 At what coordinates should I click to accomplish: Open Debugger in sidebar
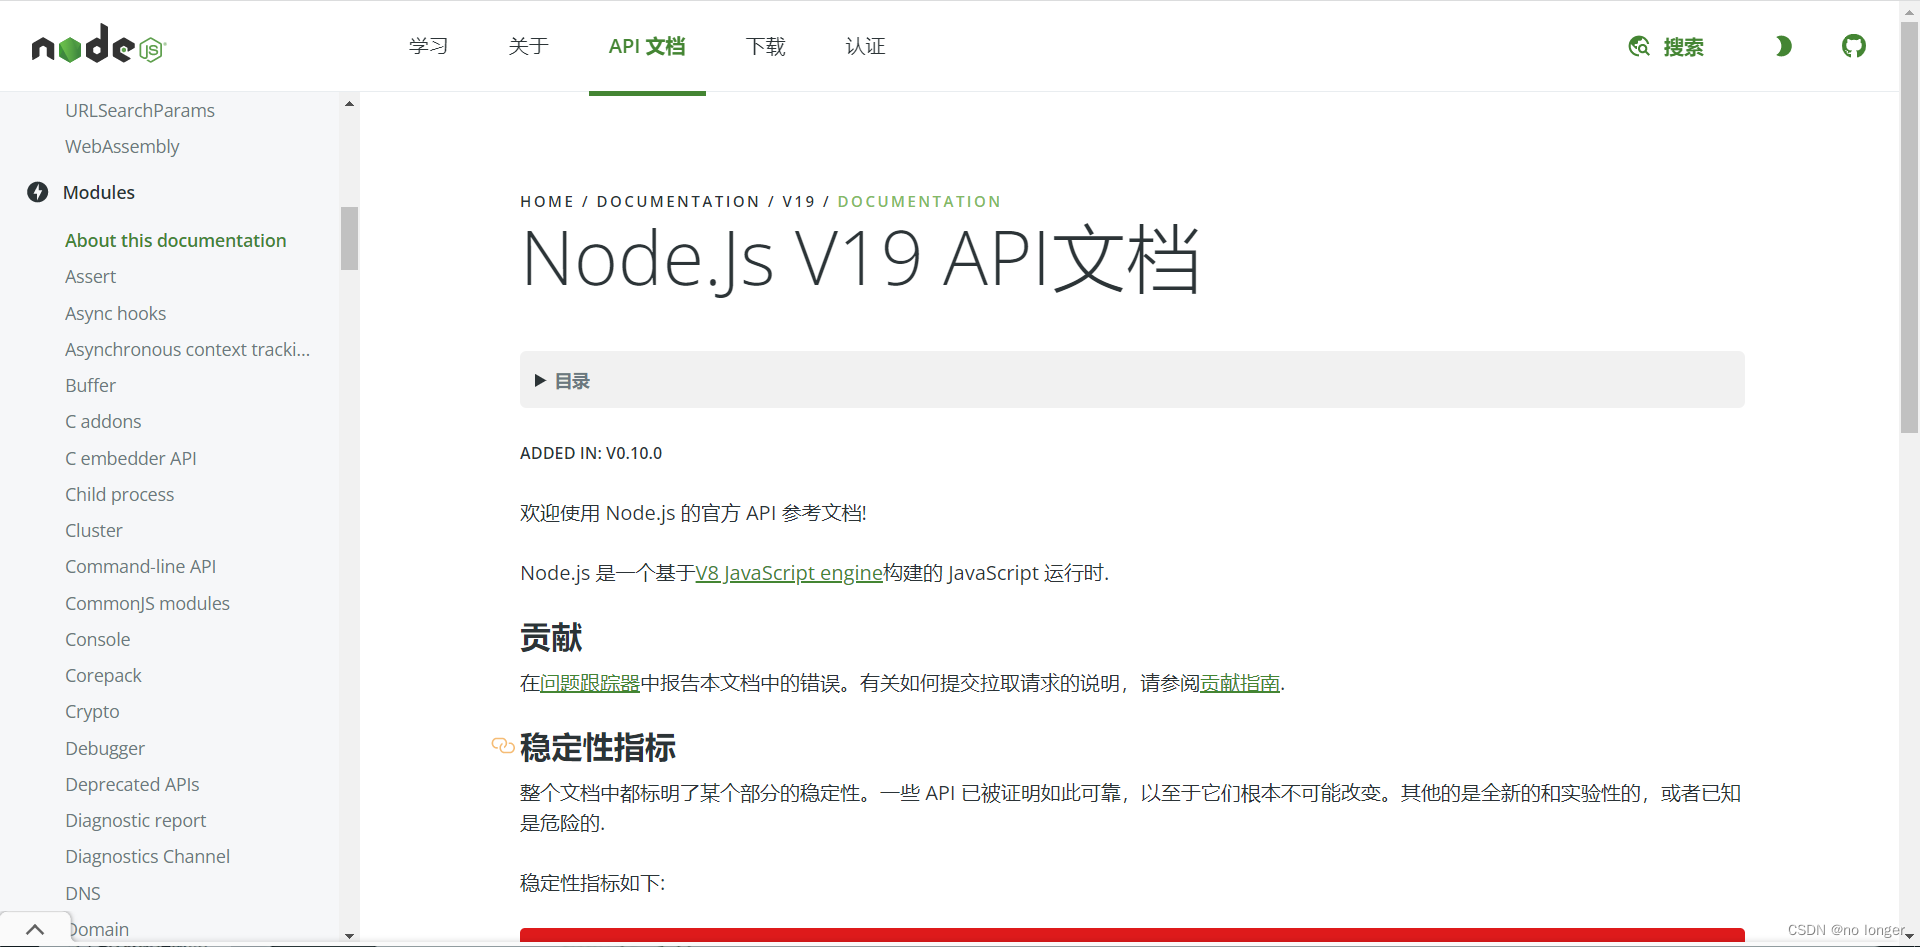coord(105,748)
